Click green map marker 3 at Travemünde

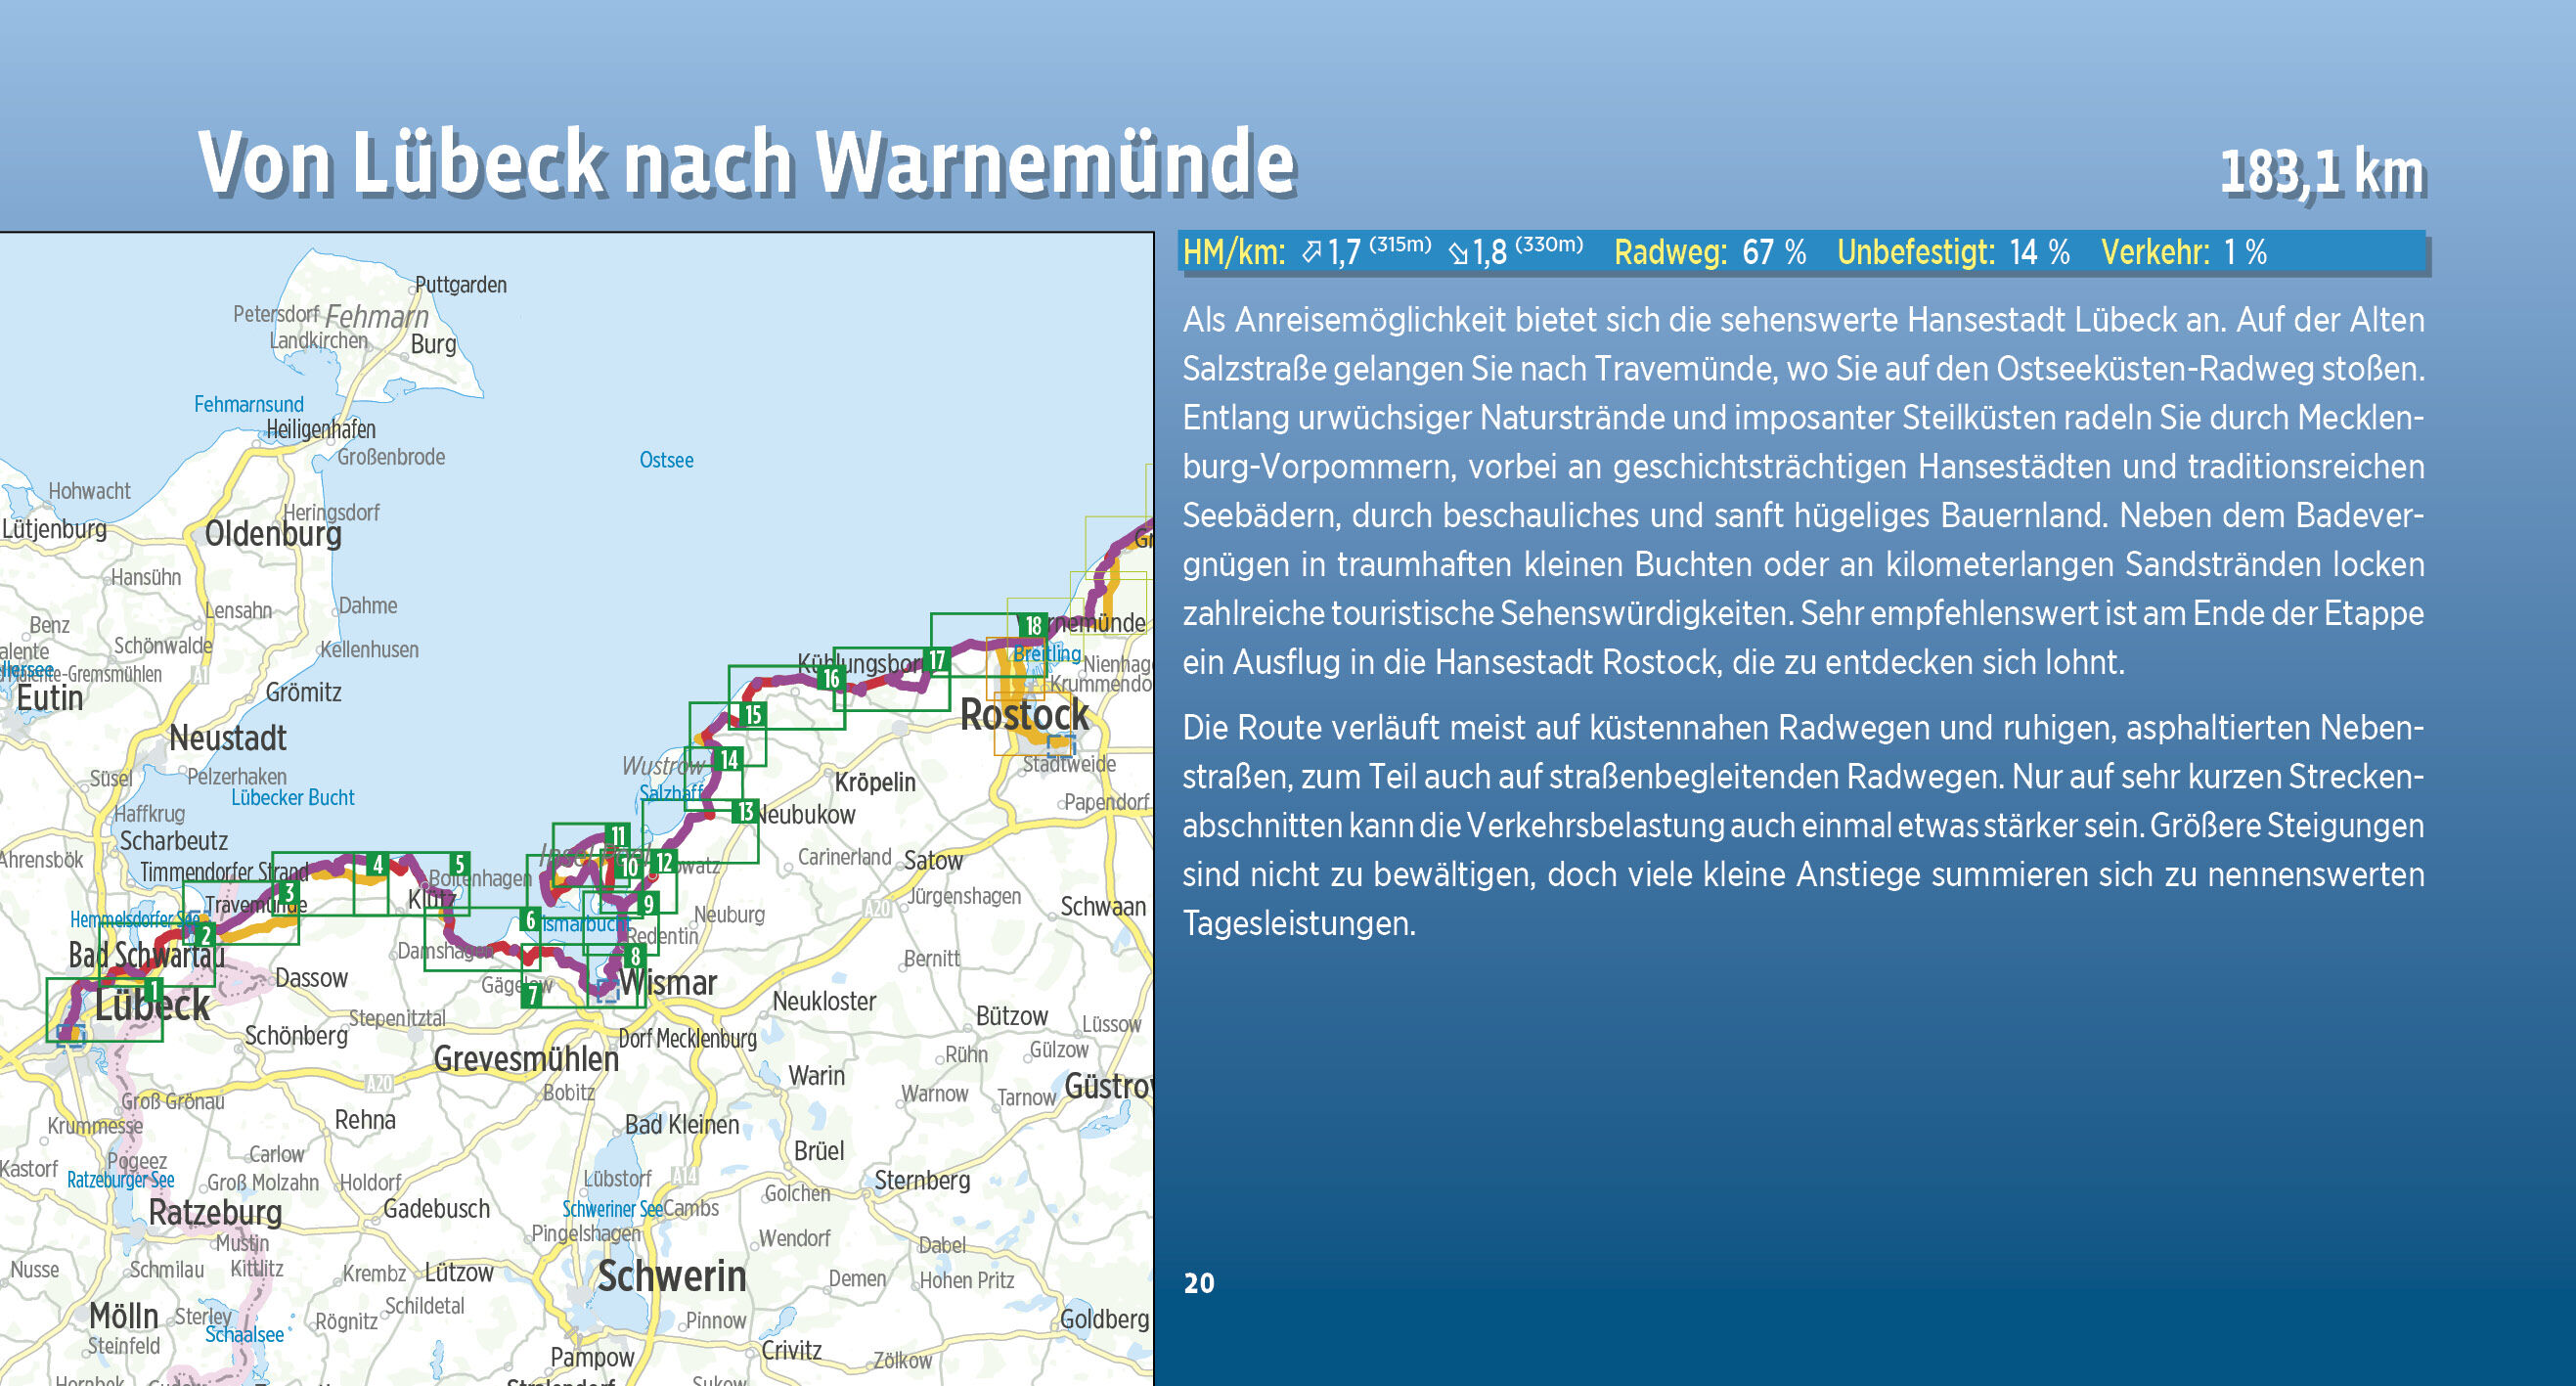pyautogui.click(x=288, y=893)
